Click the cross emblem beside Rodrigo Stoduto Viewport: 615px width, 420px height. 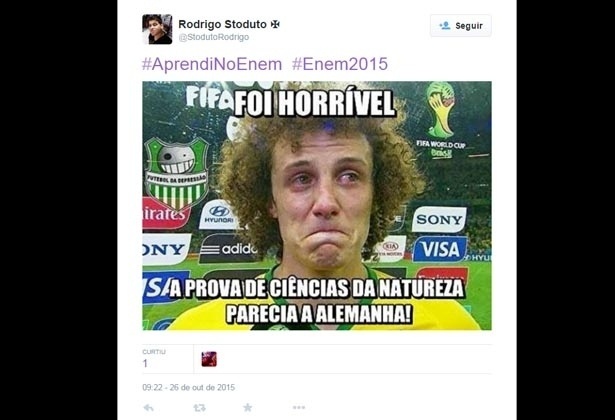(276, 24)
